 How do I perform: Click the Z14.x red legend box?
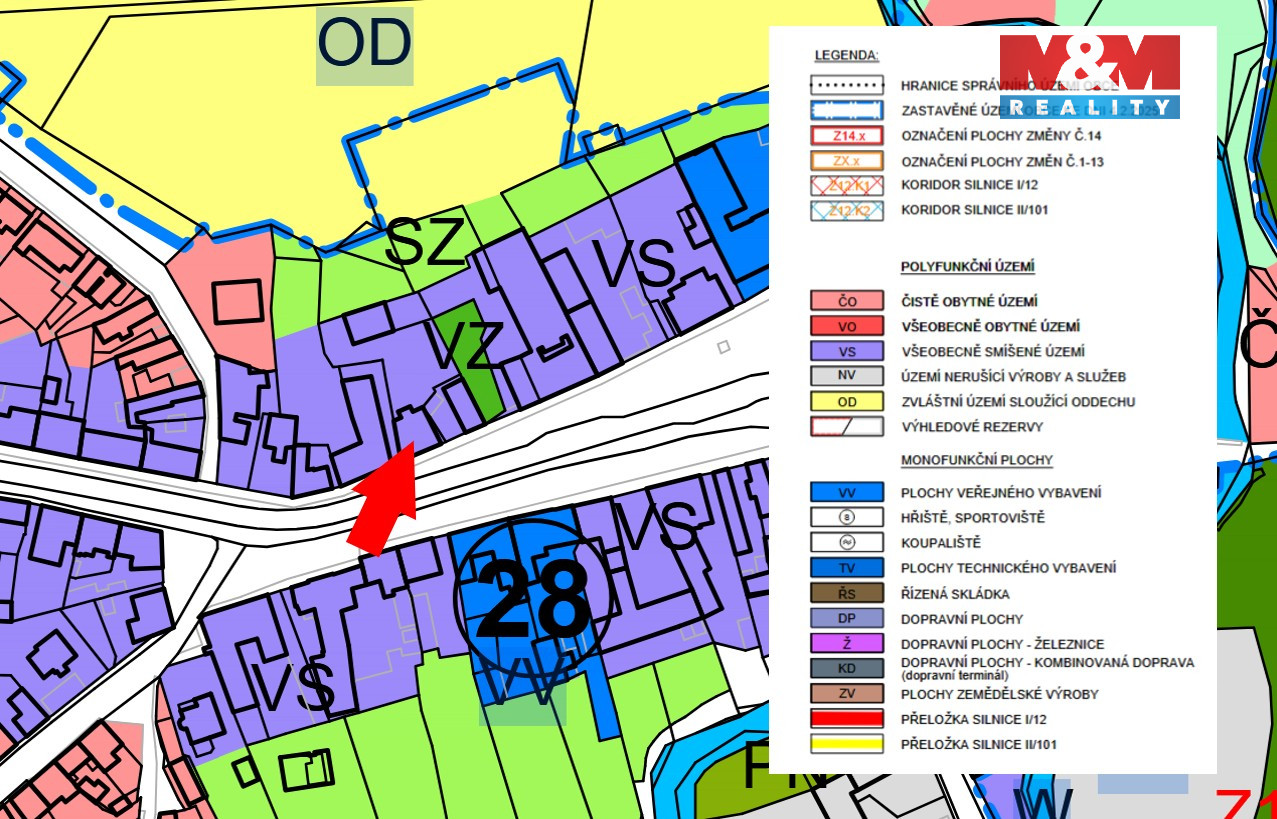[846, 136]
